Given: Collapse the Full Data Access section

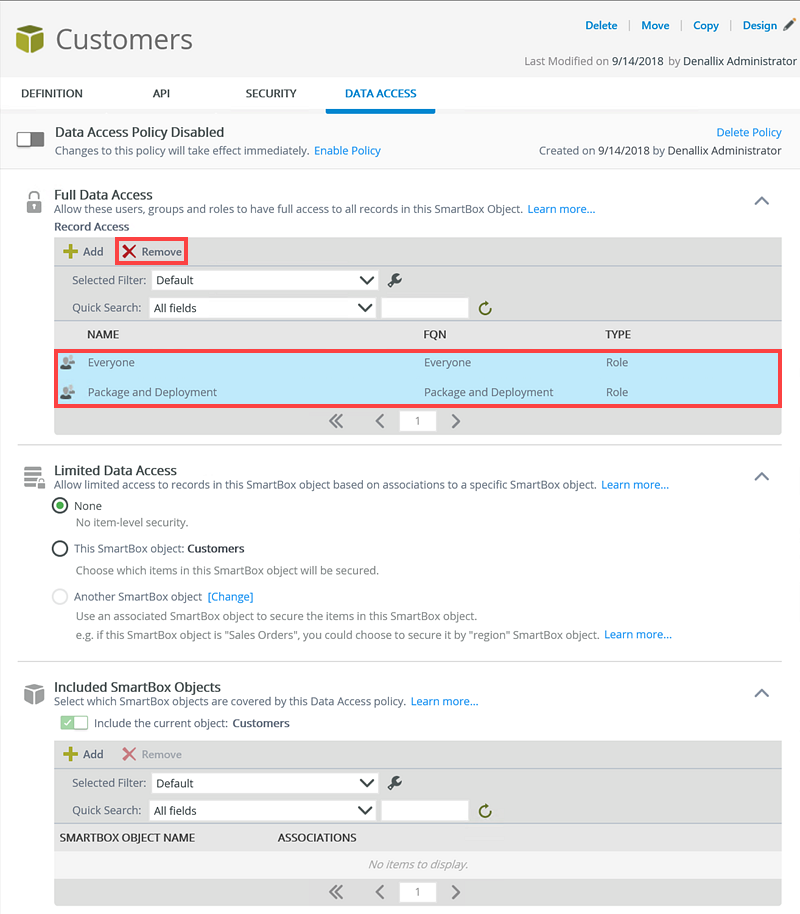Looking at the screenshot, I should point(761,201).
